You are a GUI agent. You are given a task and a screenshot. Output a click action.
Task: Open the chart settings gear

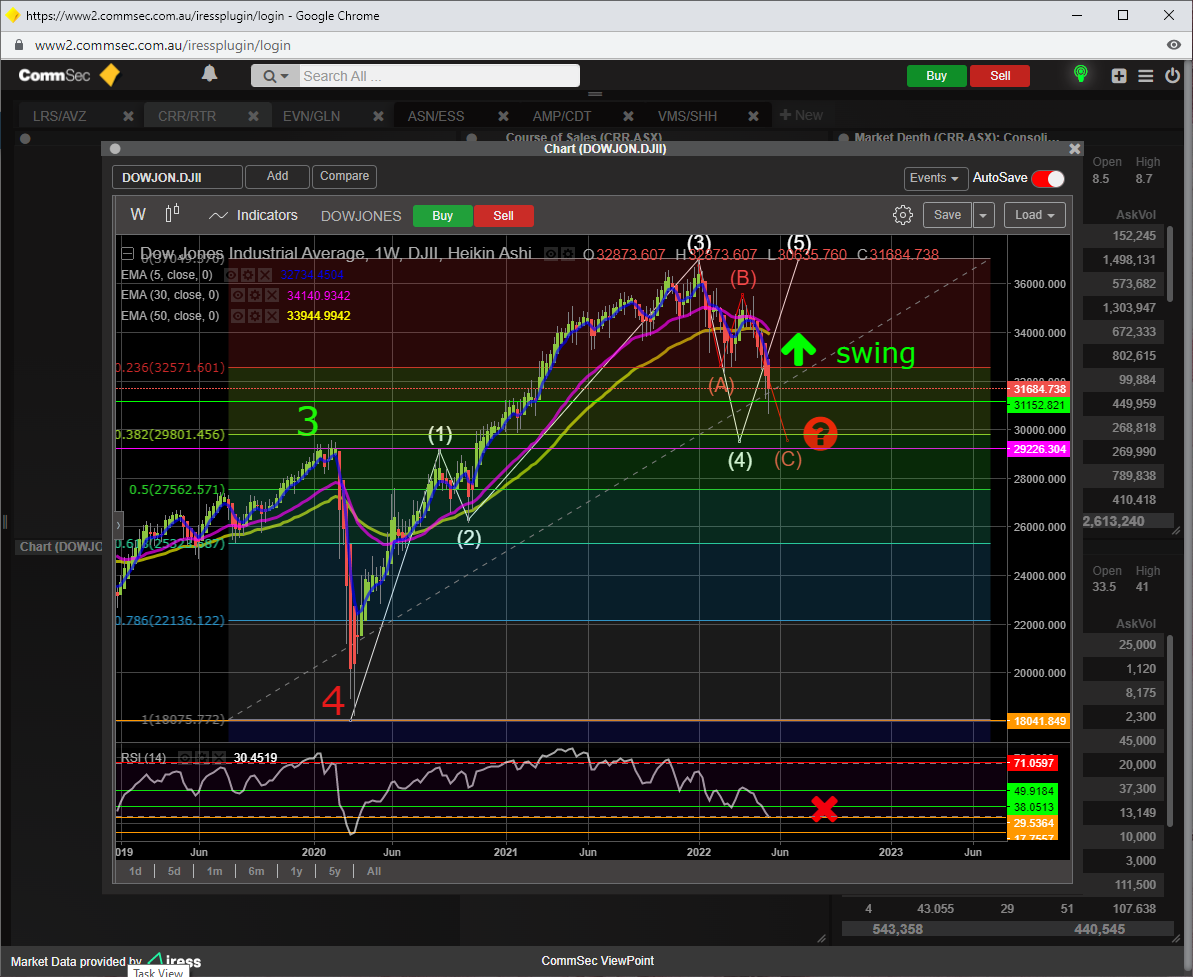pyautogui.click(x=902, y=215)
